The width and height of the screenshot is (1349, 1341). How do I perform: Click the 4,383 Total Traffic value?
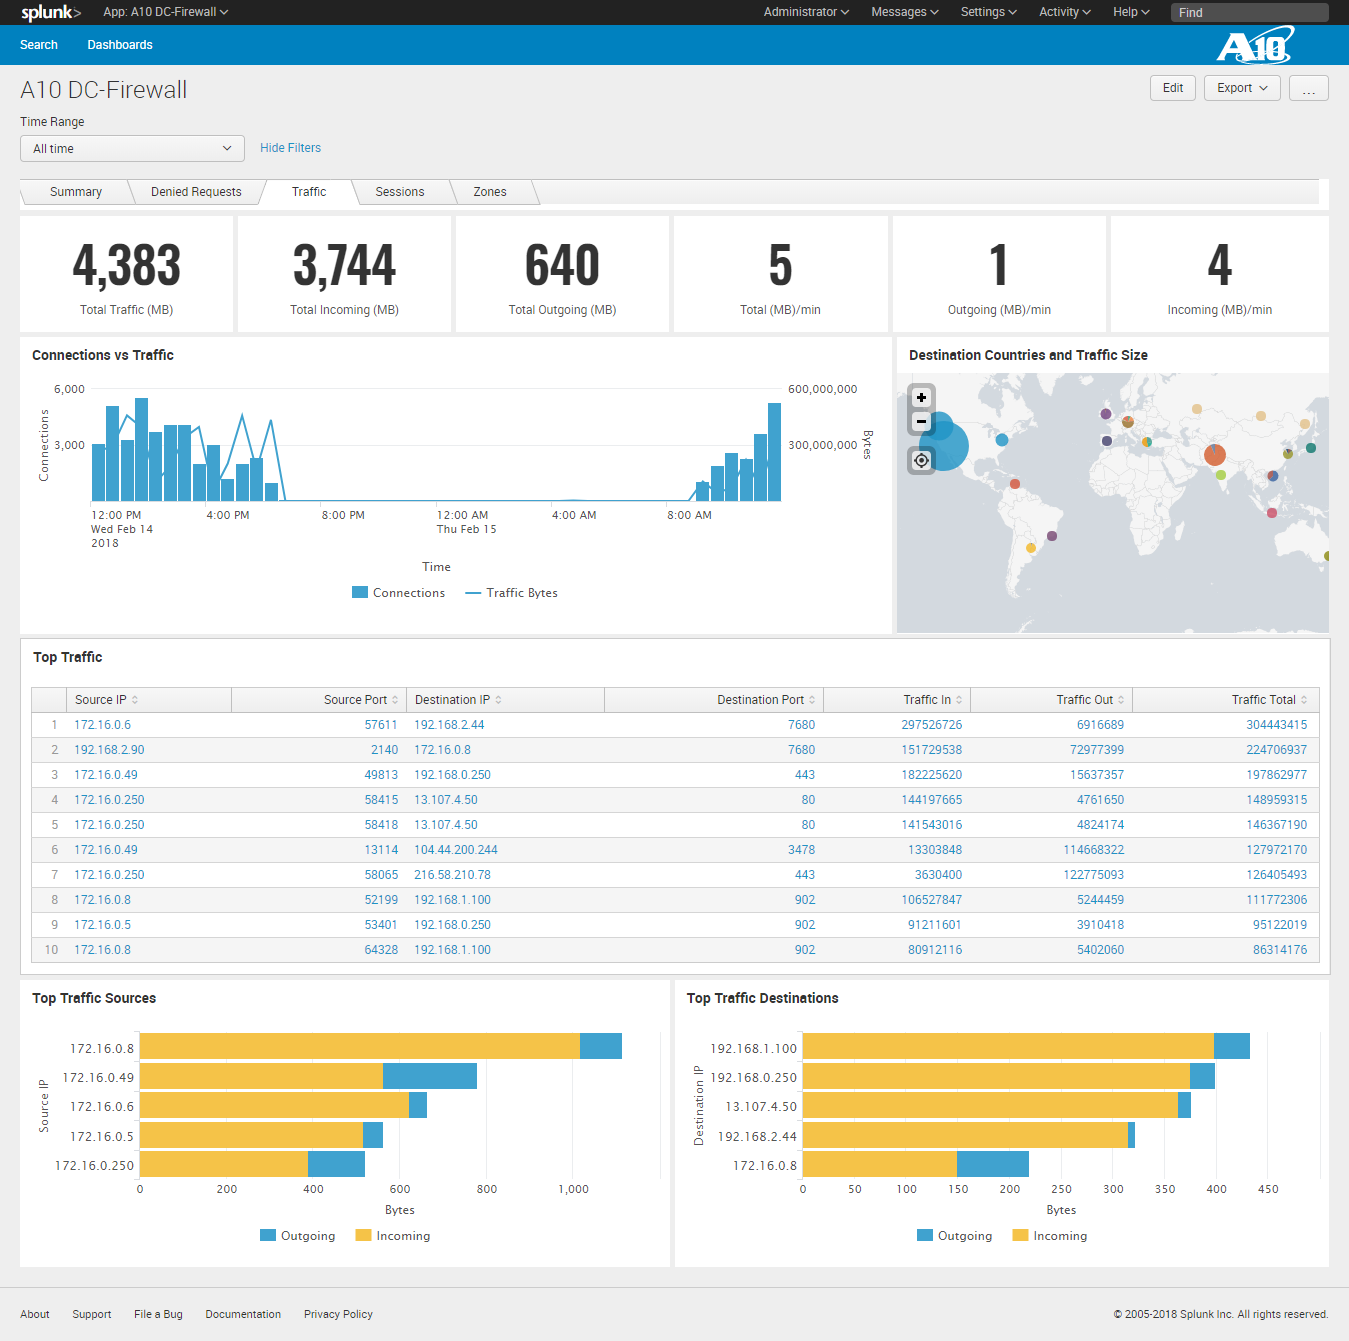click(127, 265)
